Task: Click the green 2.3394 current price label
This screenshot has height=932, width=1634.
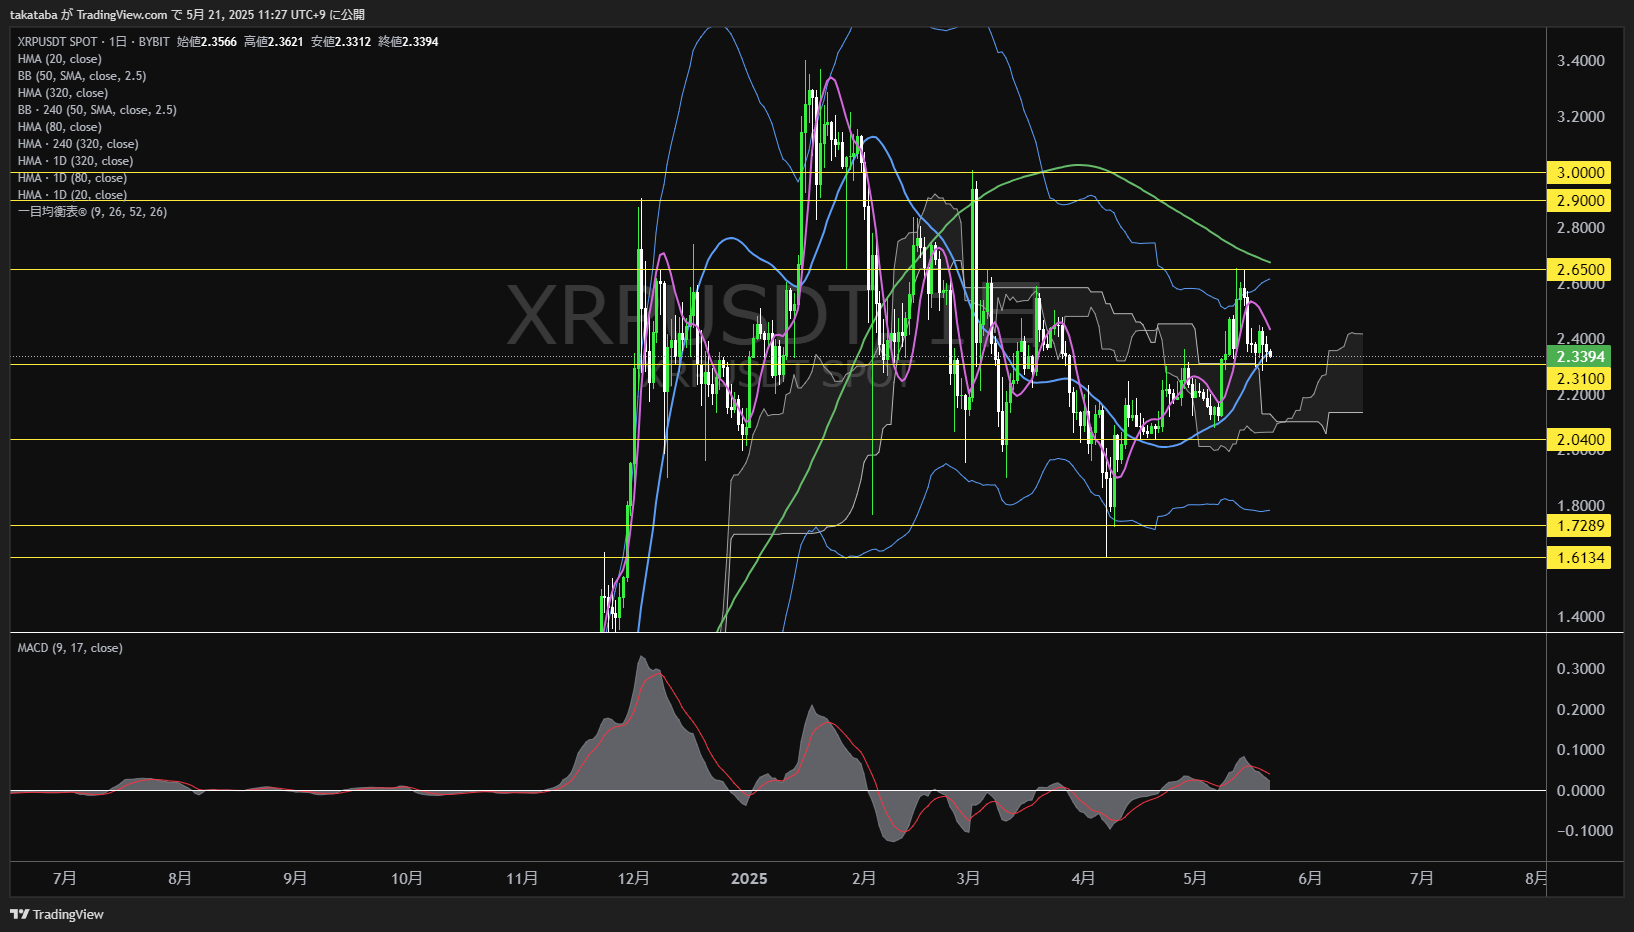Action: click(x=1579, y=357)
